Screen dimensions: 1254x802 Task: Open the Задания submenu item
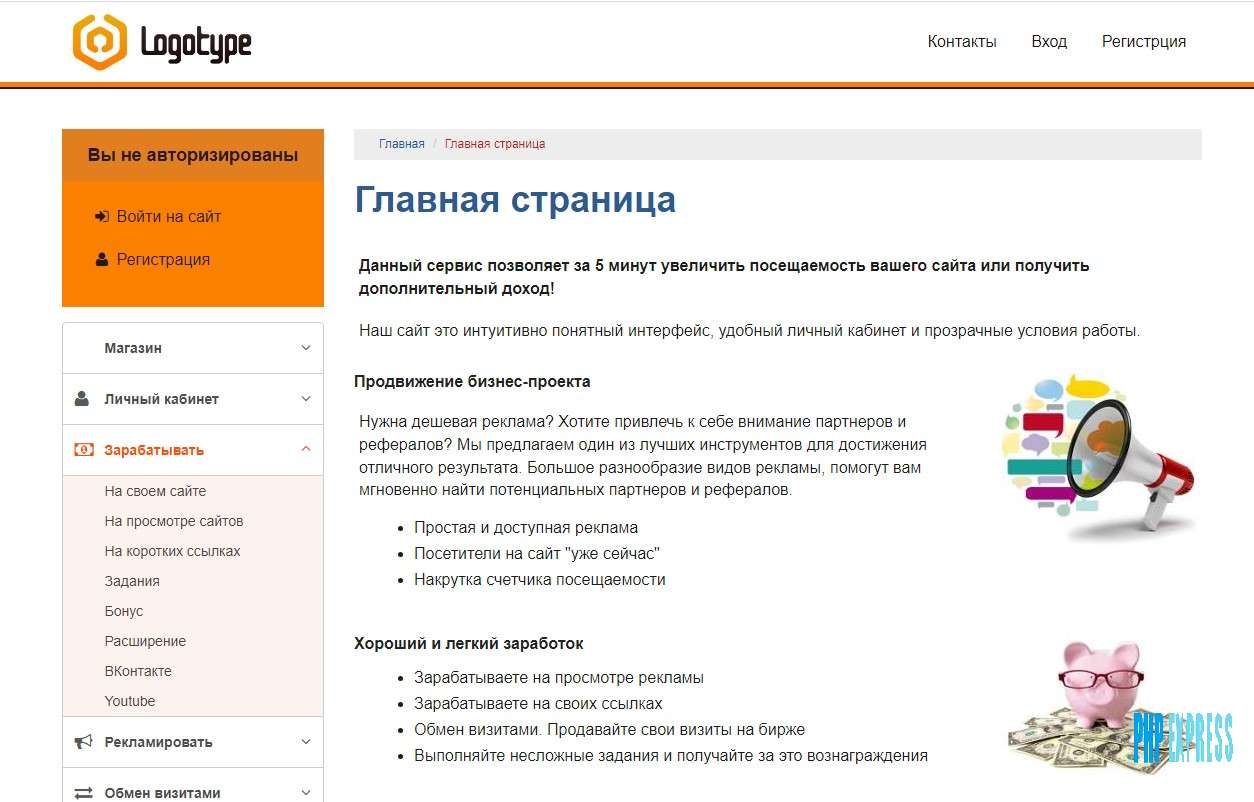coord(132,581)
